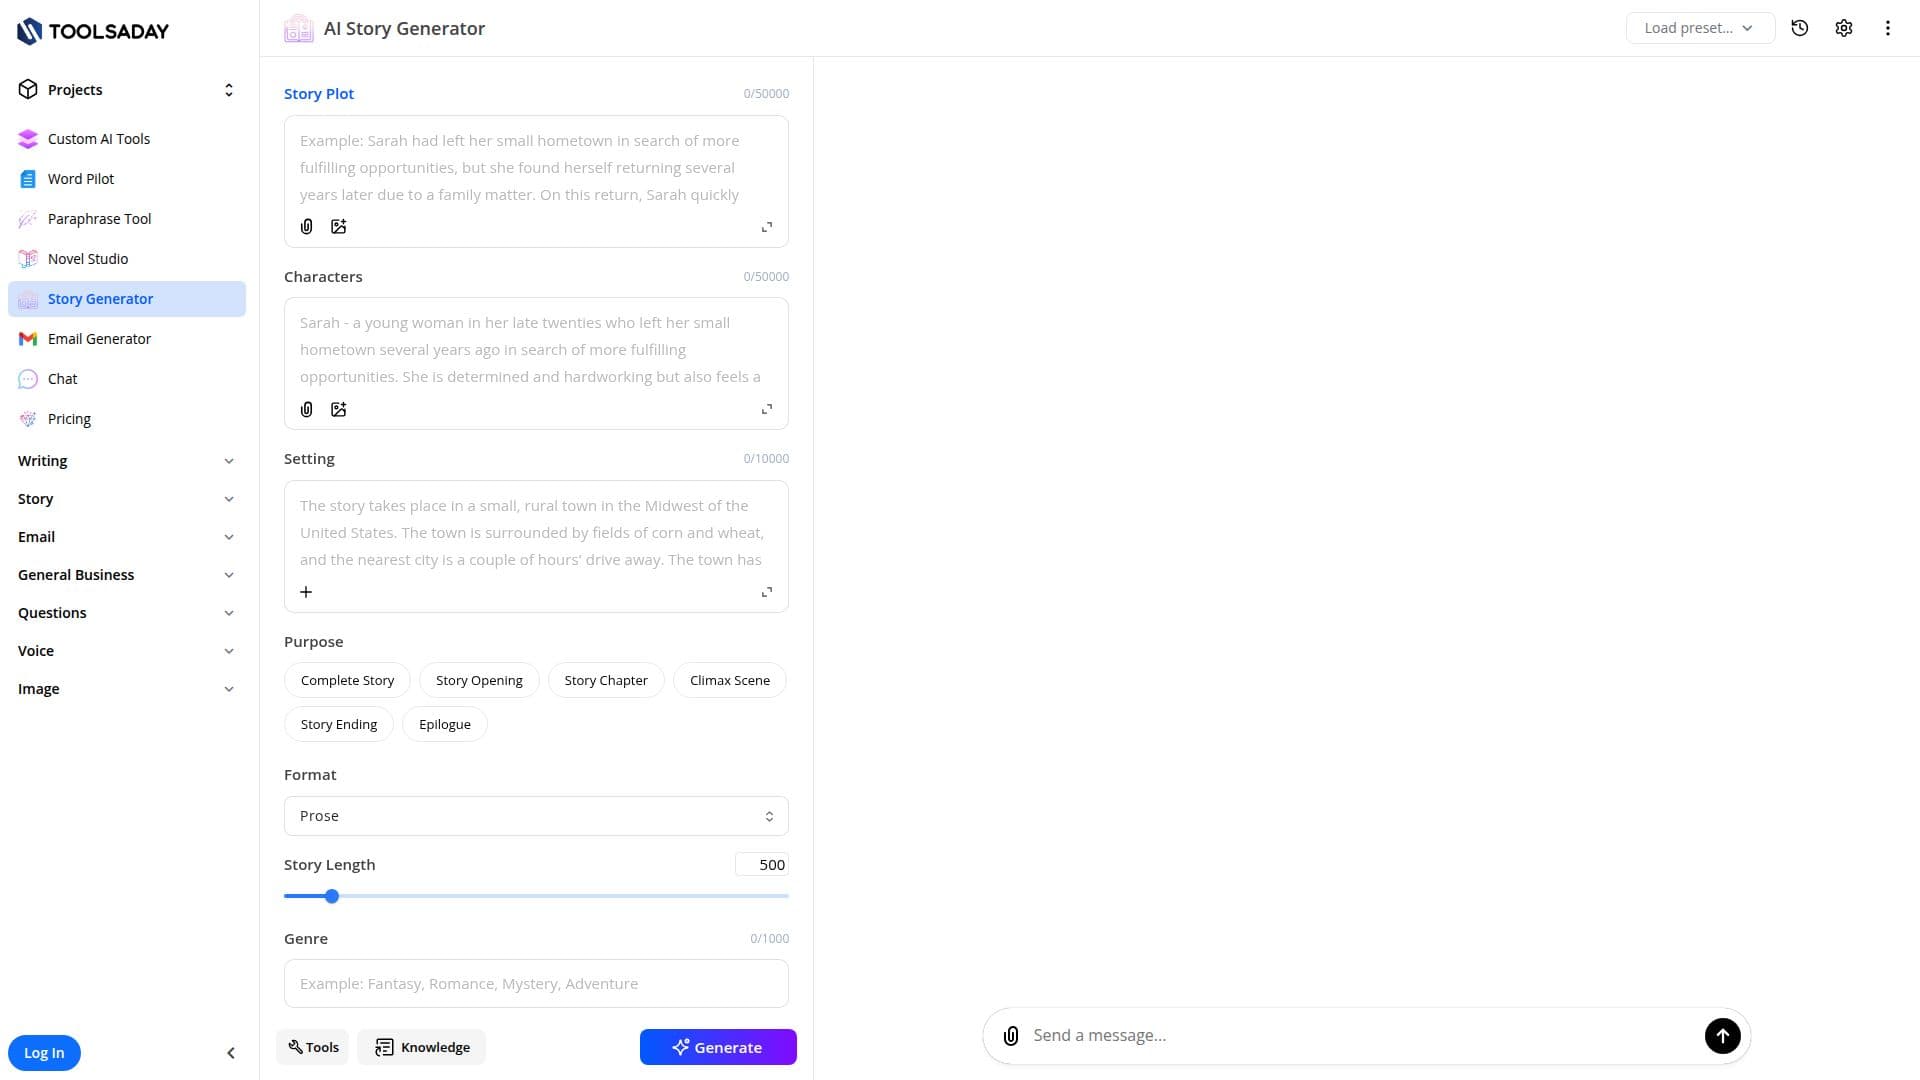Select Story Chapter purpose
This screenshot has height=1080, width=1920.
[x=606, y=680]
